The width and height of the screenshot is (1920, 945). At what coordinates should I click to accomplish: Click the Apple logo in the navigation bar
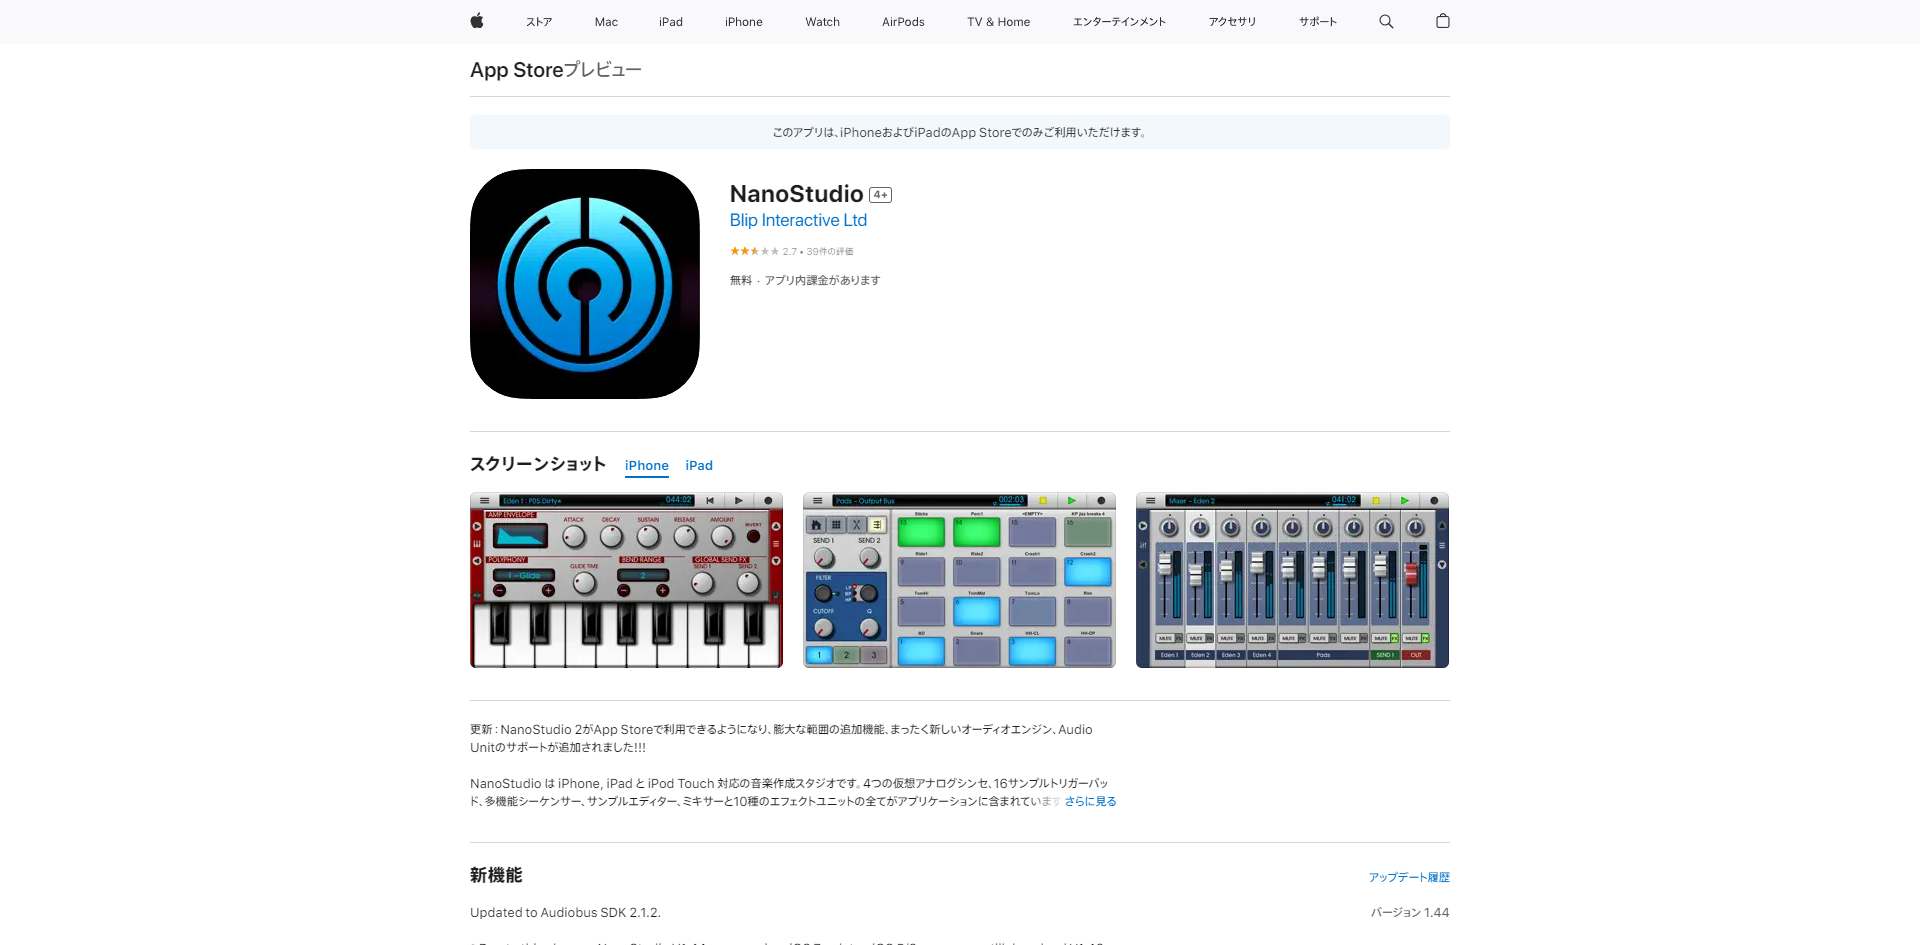click(x=477, y=21)
